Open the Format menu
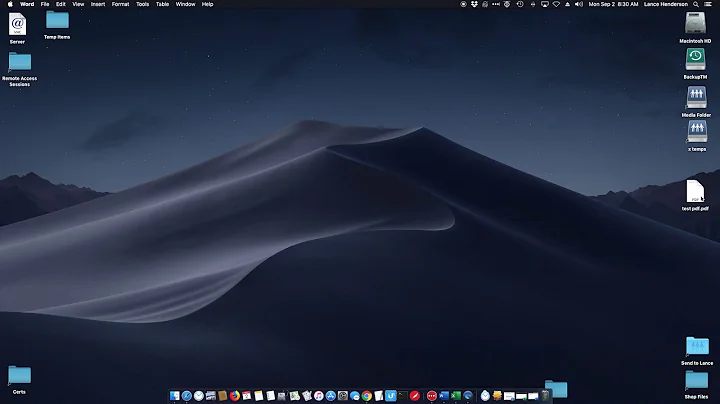This screenshot has width=720, height=404. click(x=120, y=4)
